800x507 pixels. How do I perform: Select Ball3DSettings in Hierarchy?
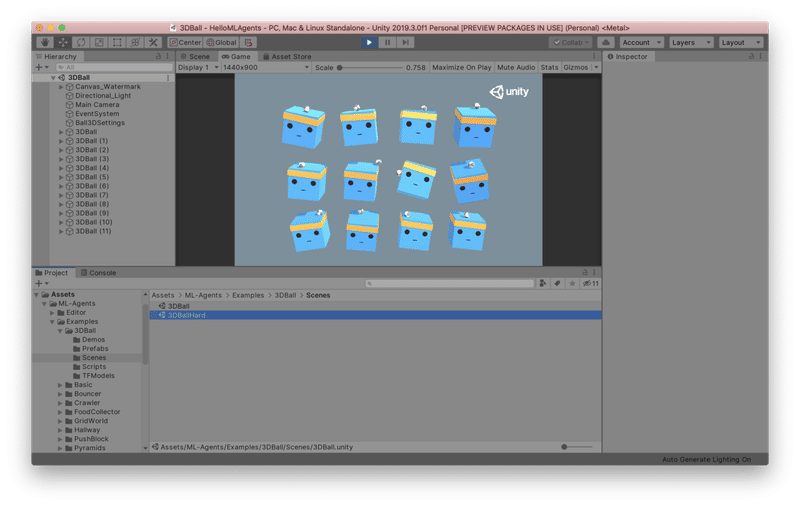(x=100, y=123)
